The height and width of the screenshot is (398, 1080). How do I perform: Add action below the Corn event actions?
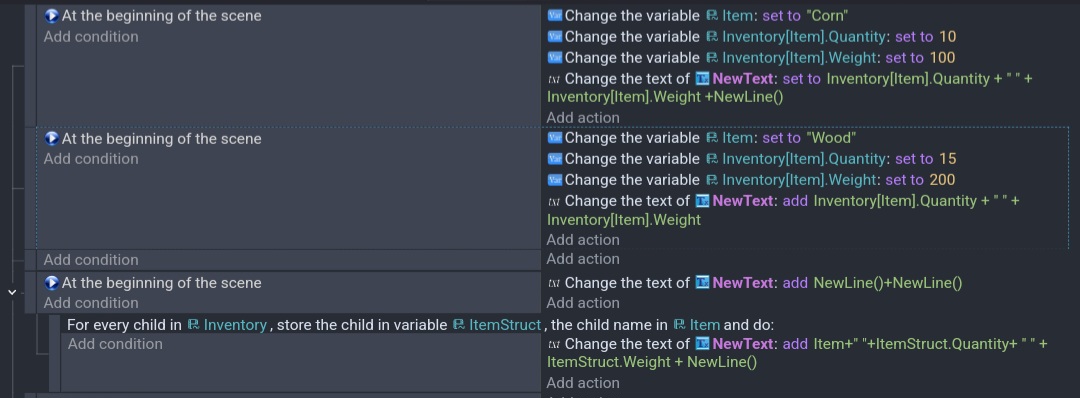pos(583,117)
